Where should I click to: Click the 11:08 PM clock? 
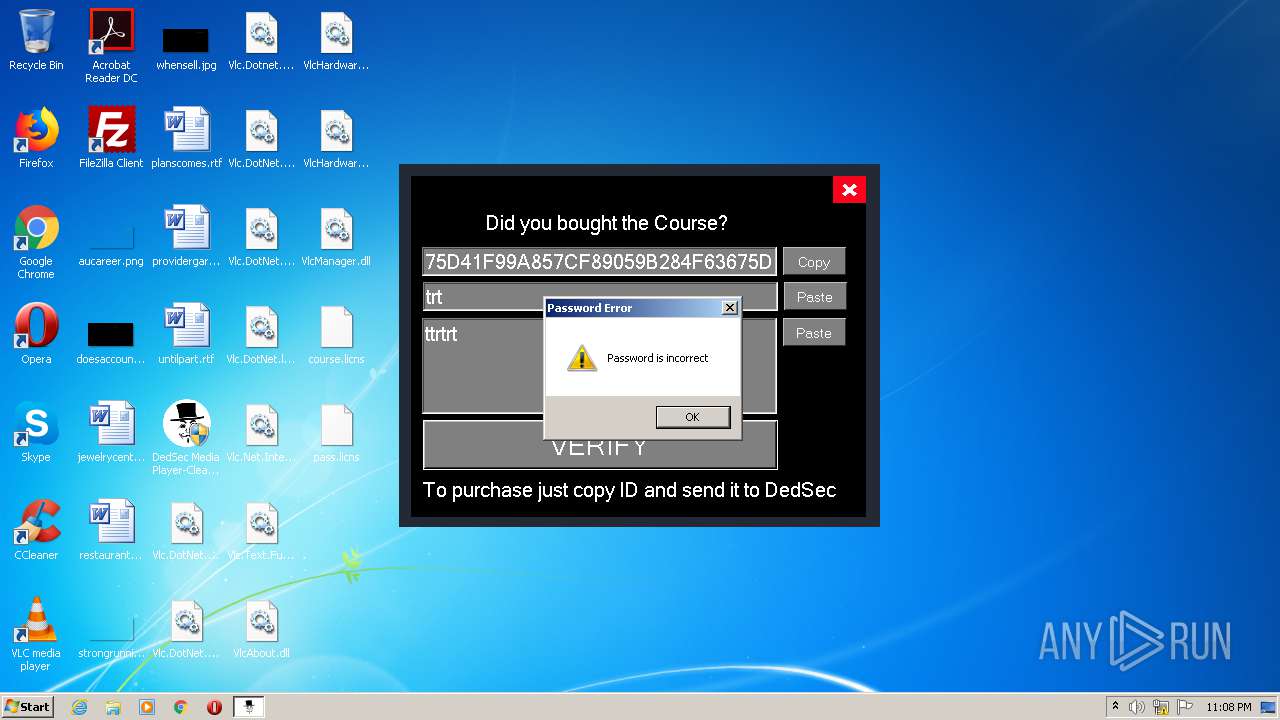click(1228, 707)
